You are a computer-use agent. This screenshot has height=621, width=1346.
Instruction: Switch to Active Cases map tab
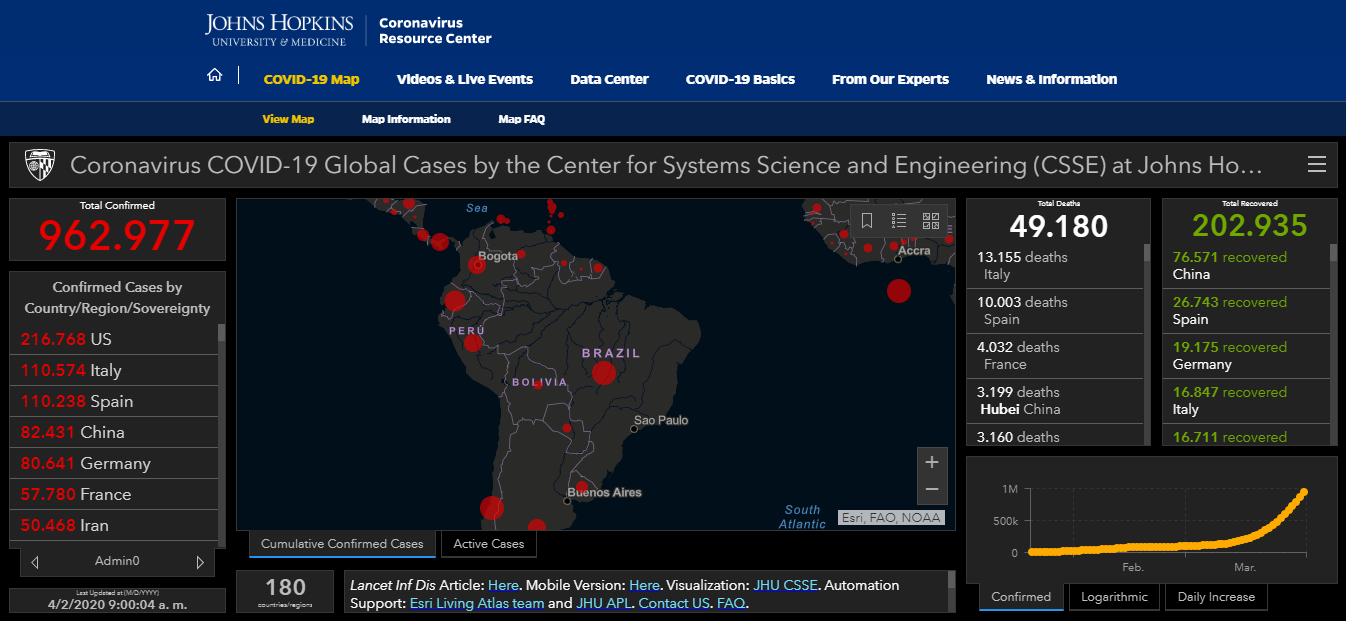pos(488,544)
